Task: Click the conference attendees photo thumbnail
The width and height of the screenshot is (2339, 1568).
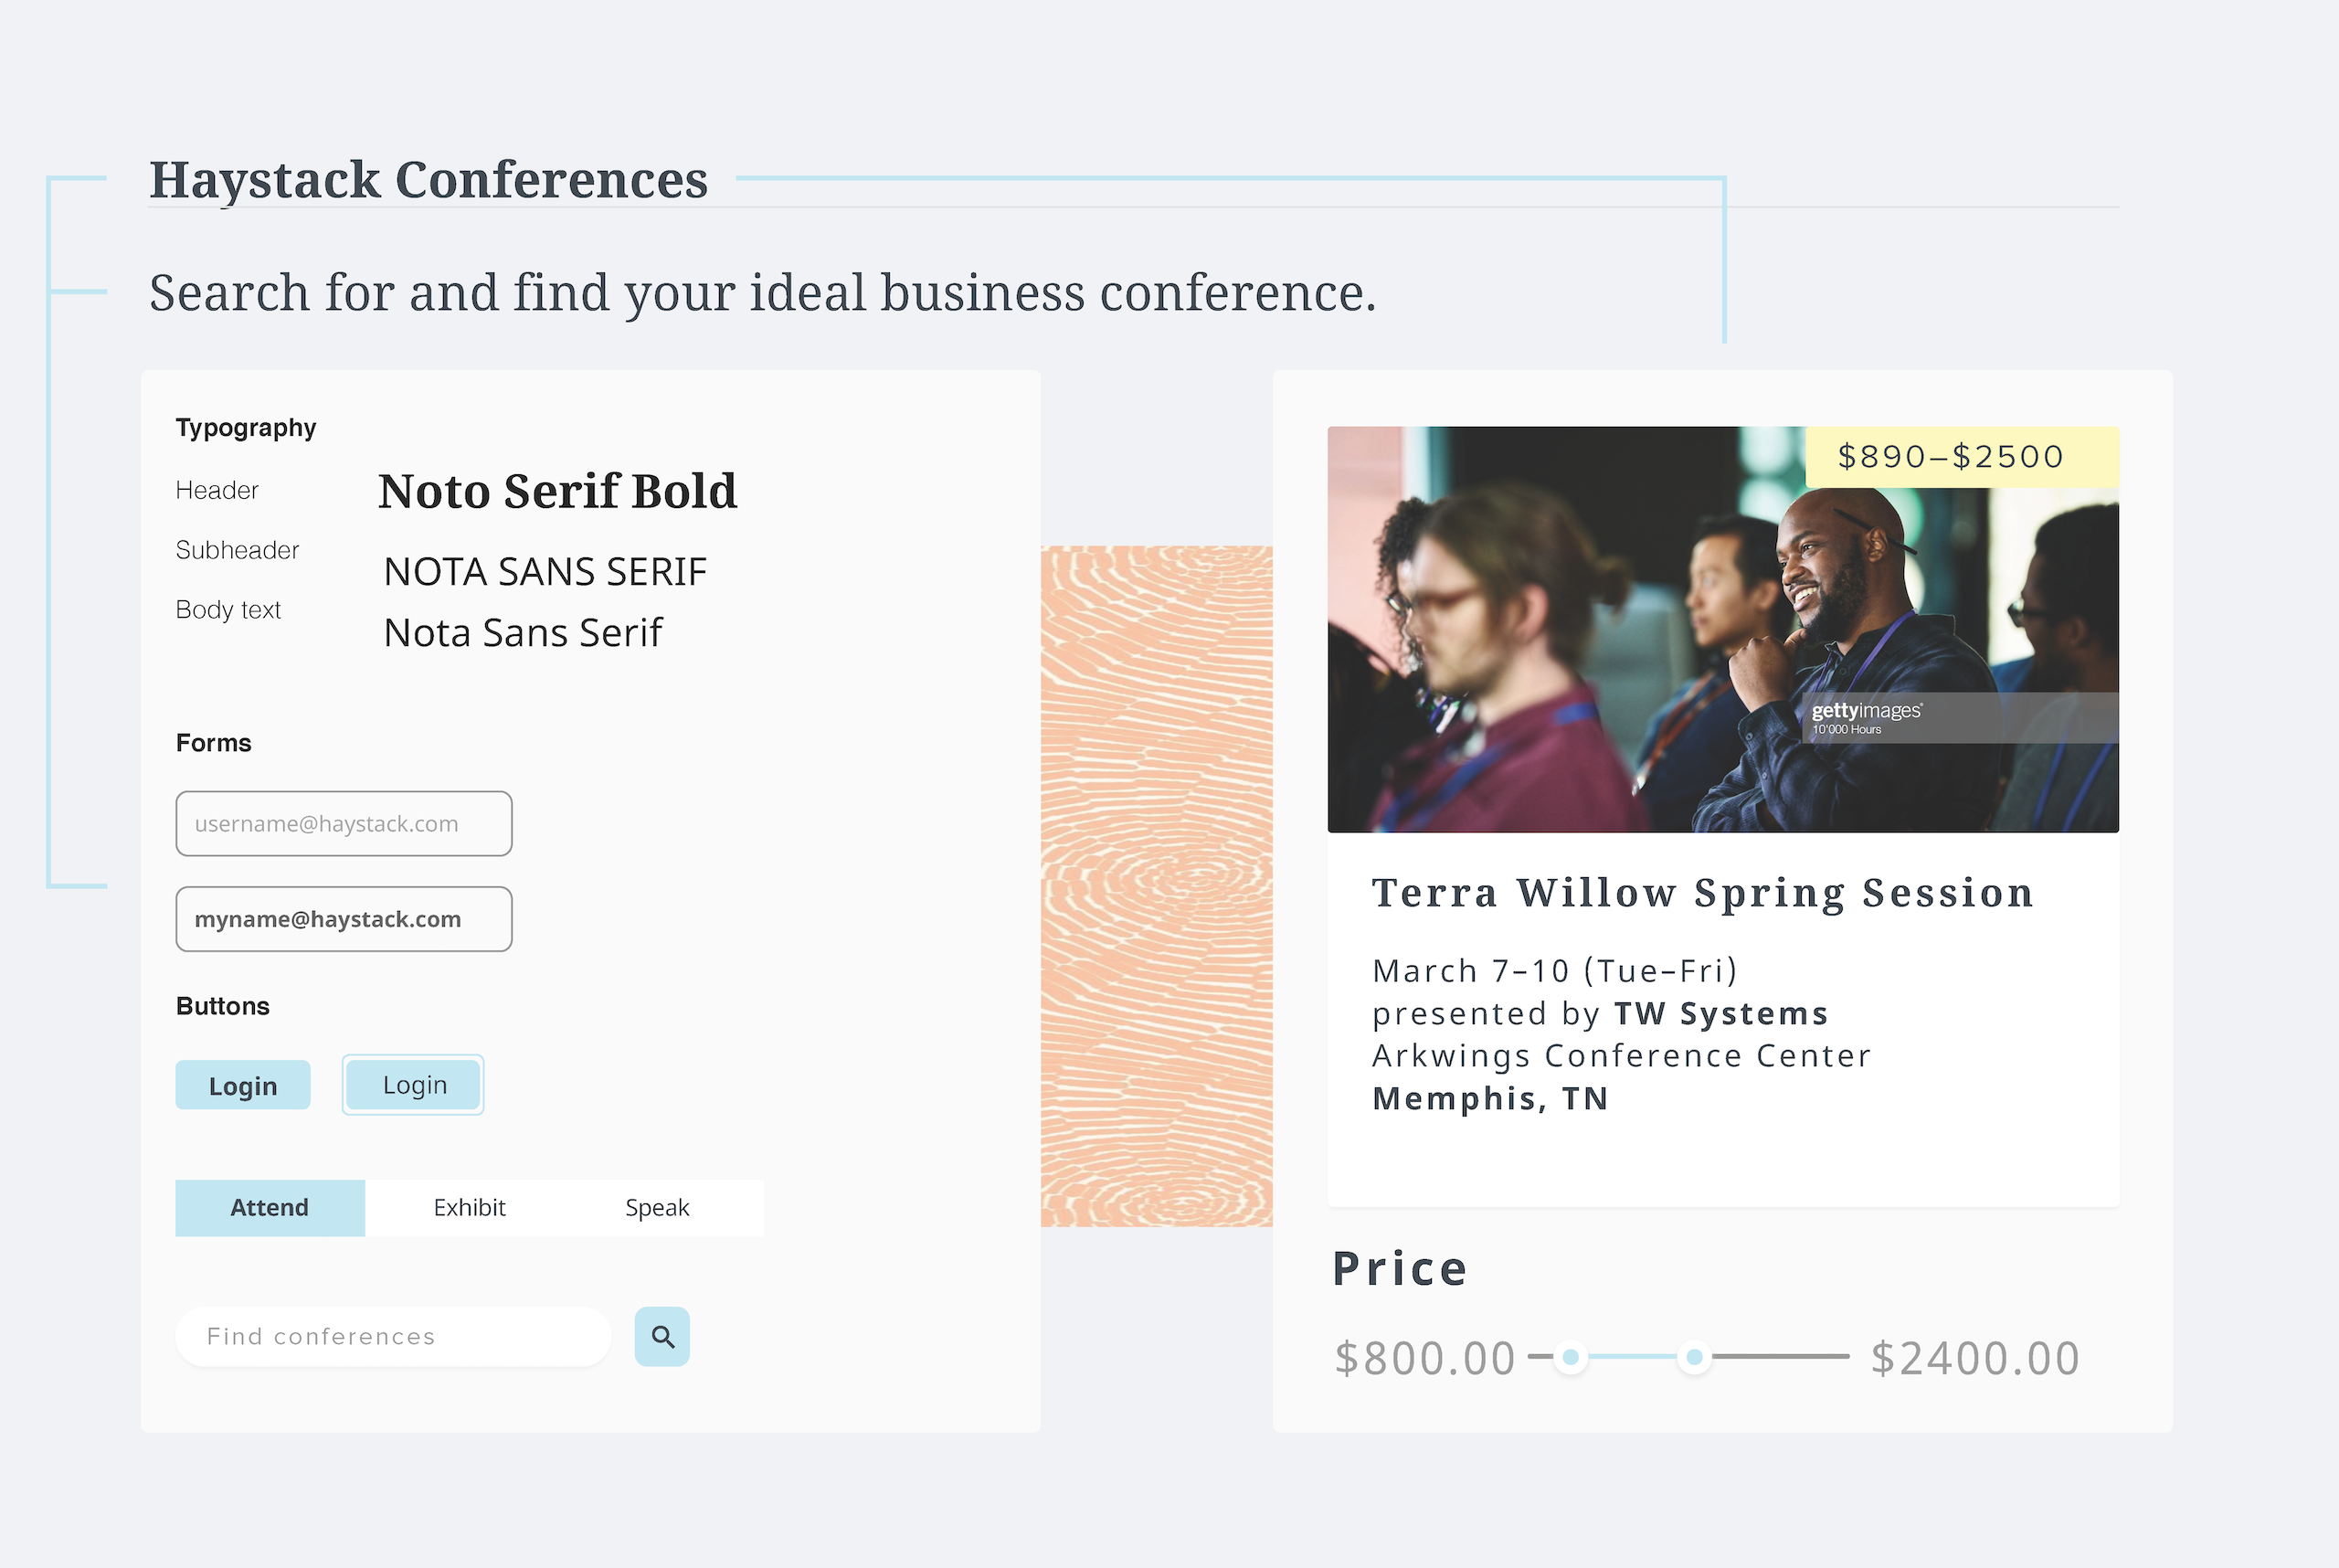Action: [x=1723, y=629]
